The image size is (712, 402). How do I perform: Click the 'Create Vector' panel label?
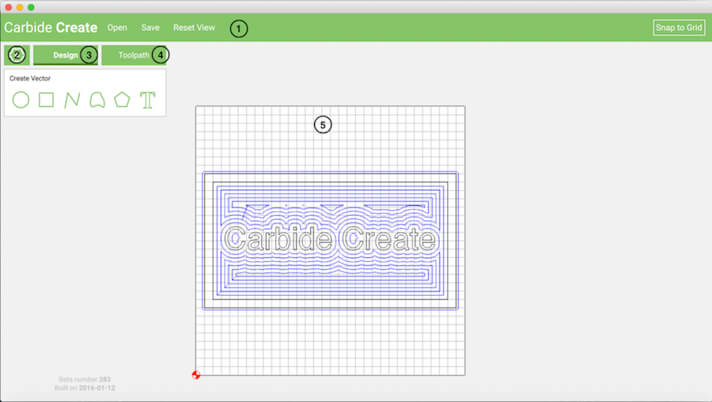[x=30, y=78]
